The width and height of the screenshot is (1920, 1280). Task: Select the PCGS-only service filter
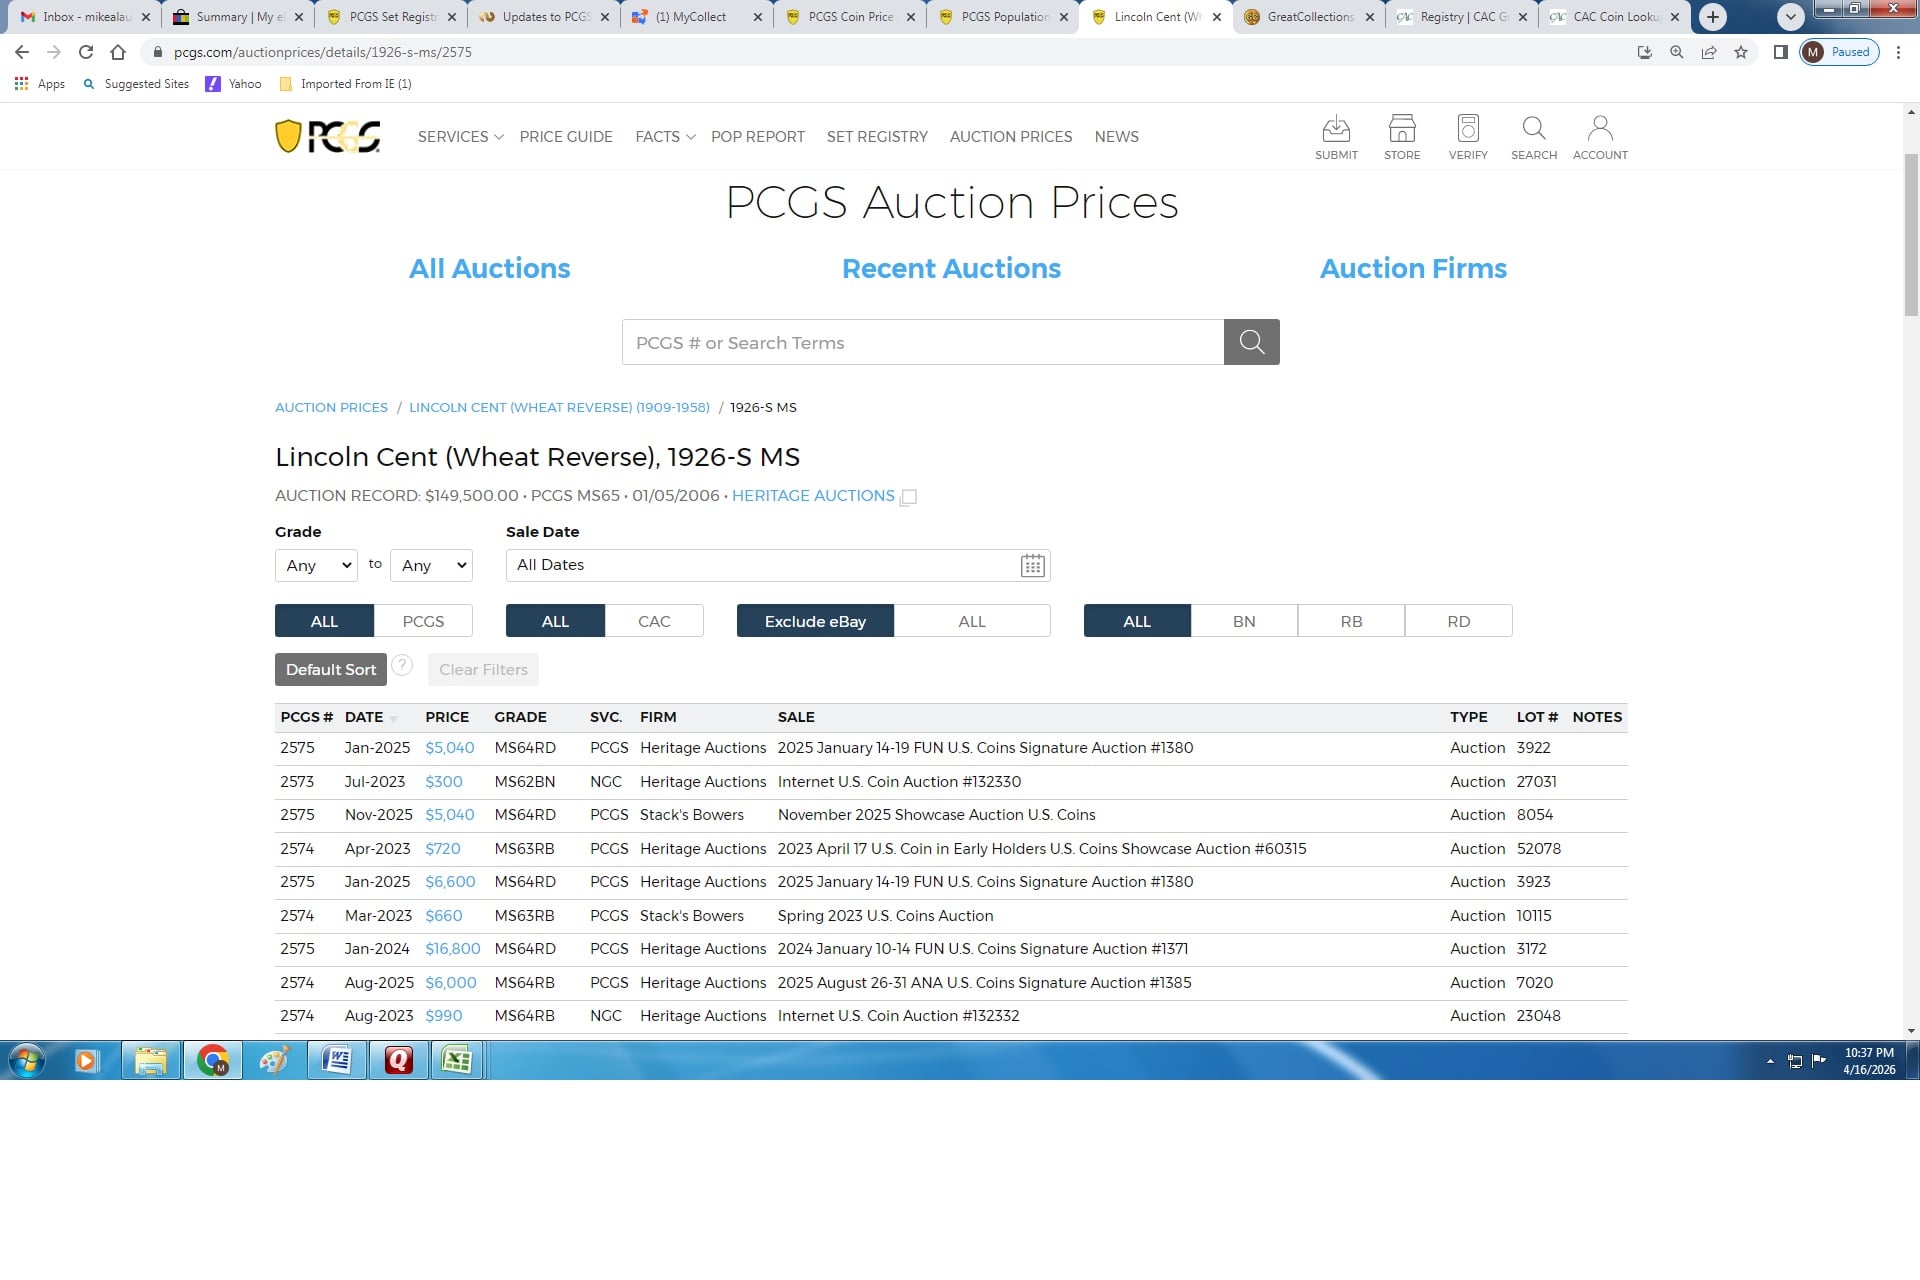(423, 621)
